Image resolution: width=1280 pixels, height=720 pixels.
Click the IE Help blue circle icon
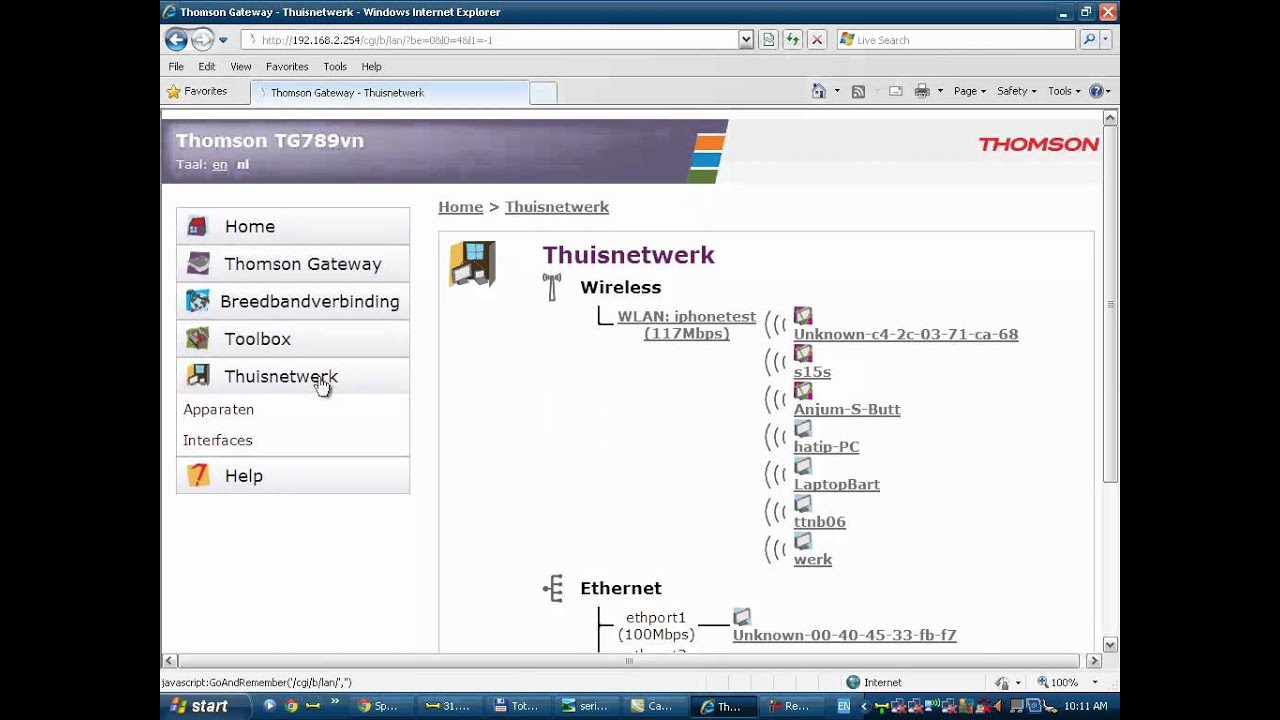click(x=1096, y=91)
